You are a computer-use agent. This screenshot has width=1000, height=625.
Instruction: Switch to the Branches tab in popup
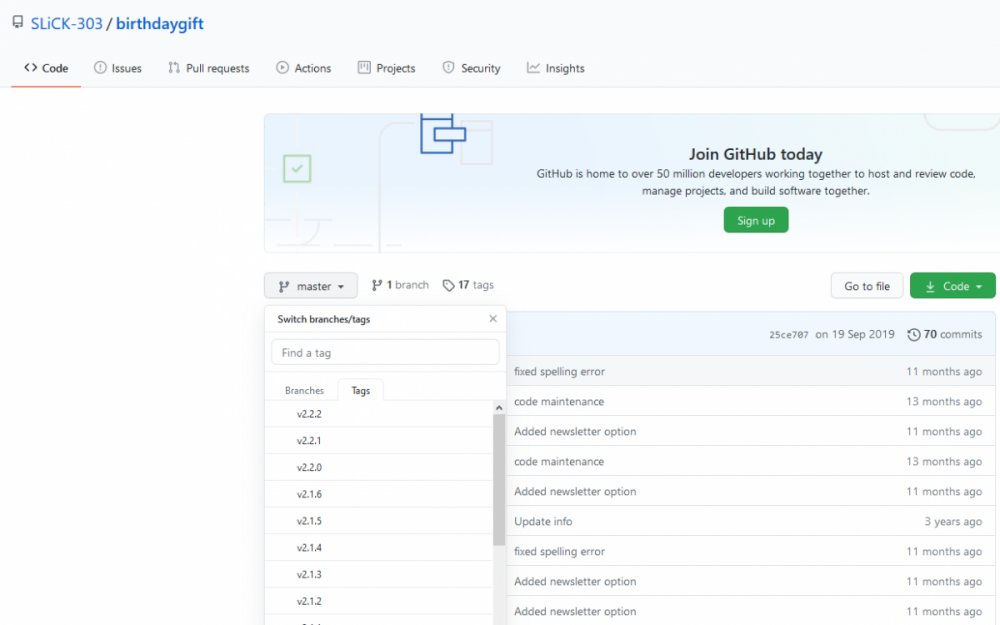pyautogui.click(x=304, y=391)
